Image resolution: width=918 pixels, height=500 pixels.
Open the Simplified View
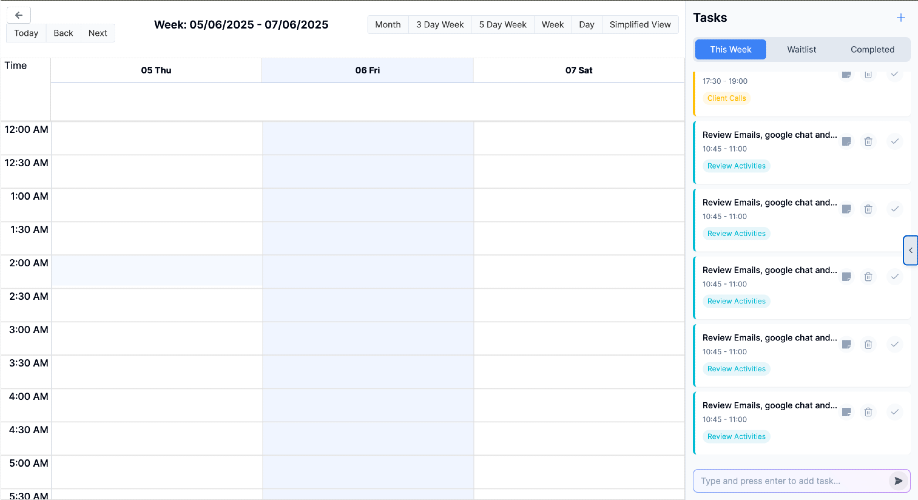[640, 25]
